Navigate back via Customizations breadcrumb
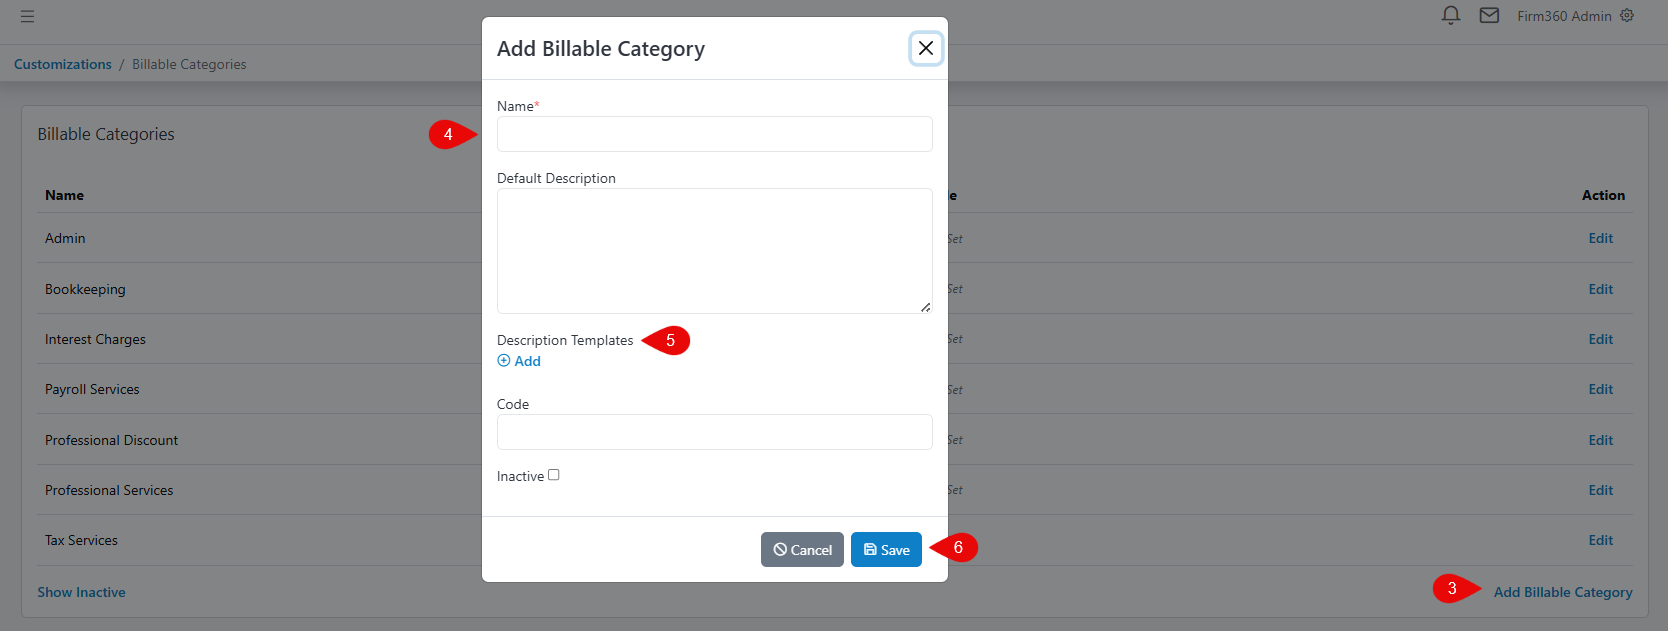 [62, 63]
